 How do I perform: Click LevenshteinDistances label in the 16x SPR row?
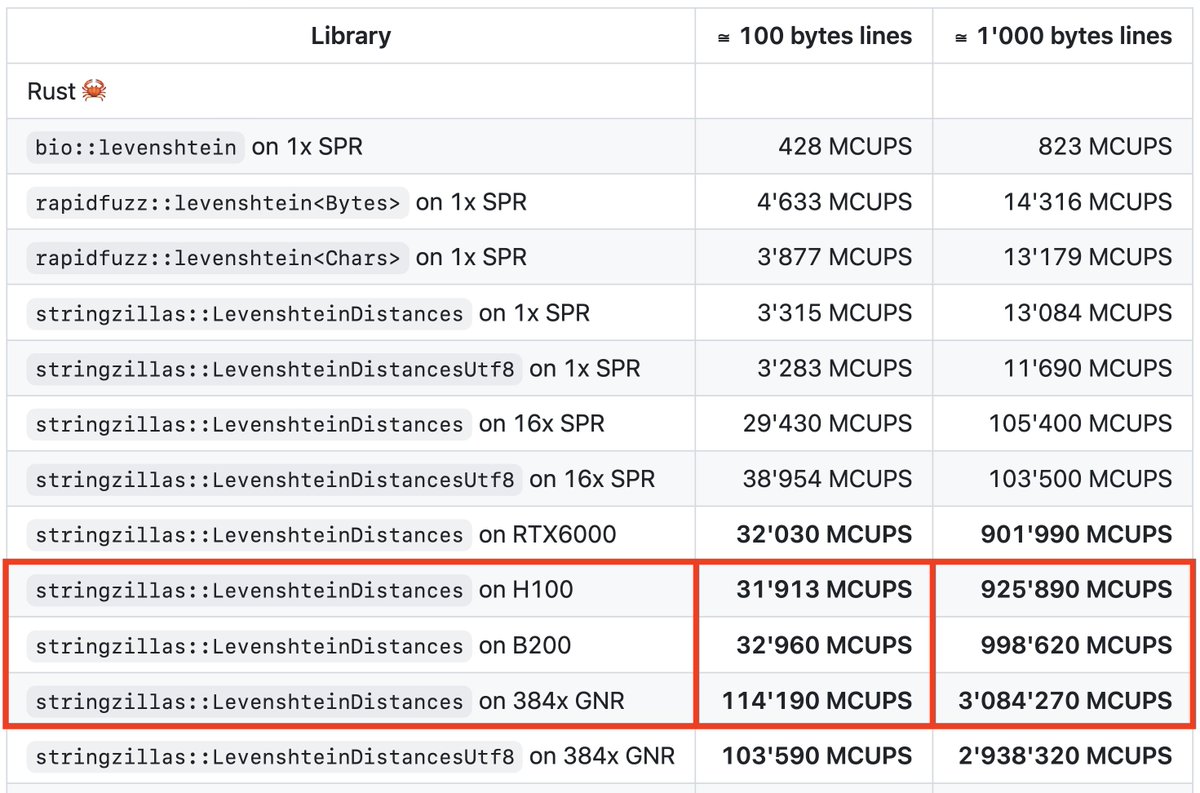pyautogui.click(x=250, y=424)
